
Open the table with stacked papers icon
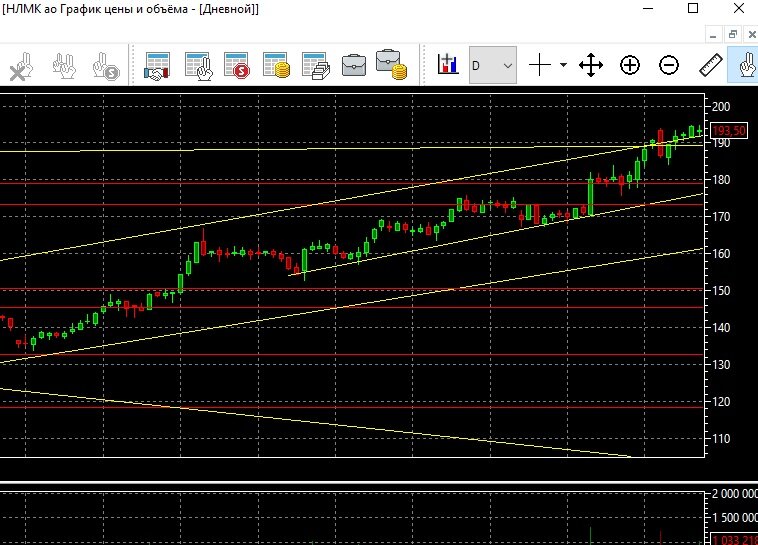click(315, 66)
